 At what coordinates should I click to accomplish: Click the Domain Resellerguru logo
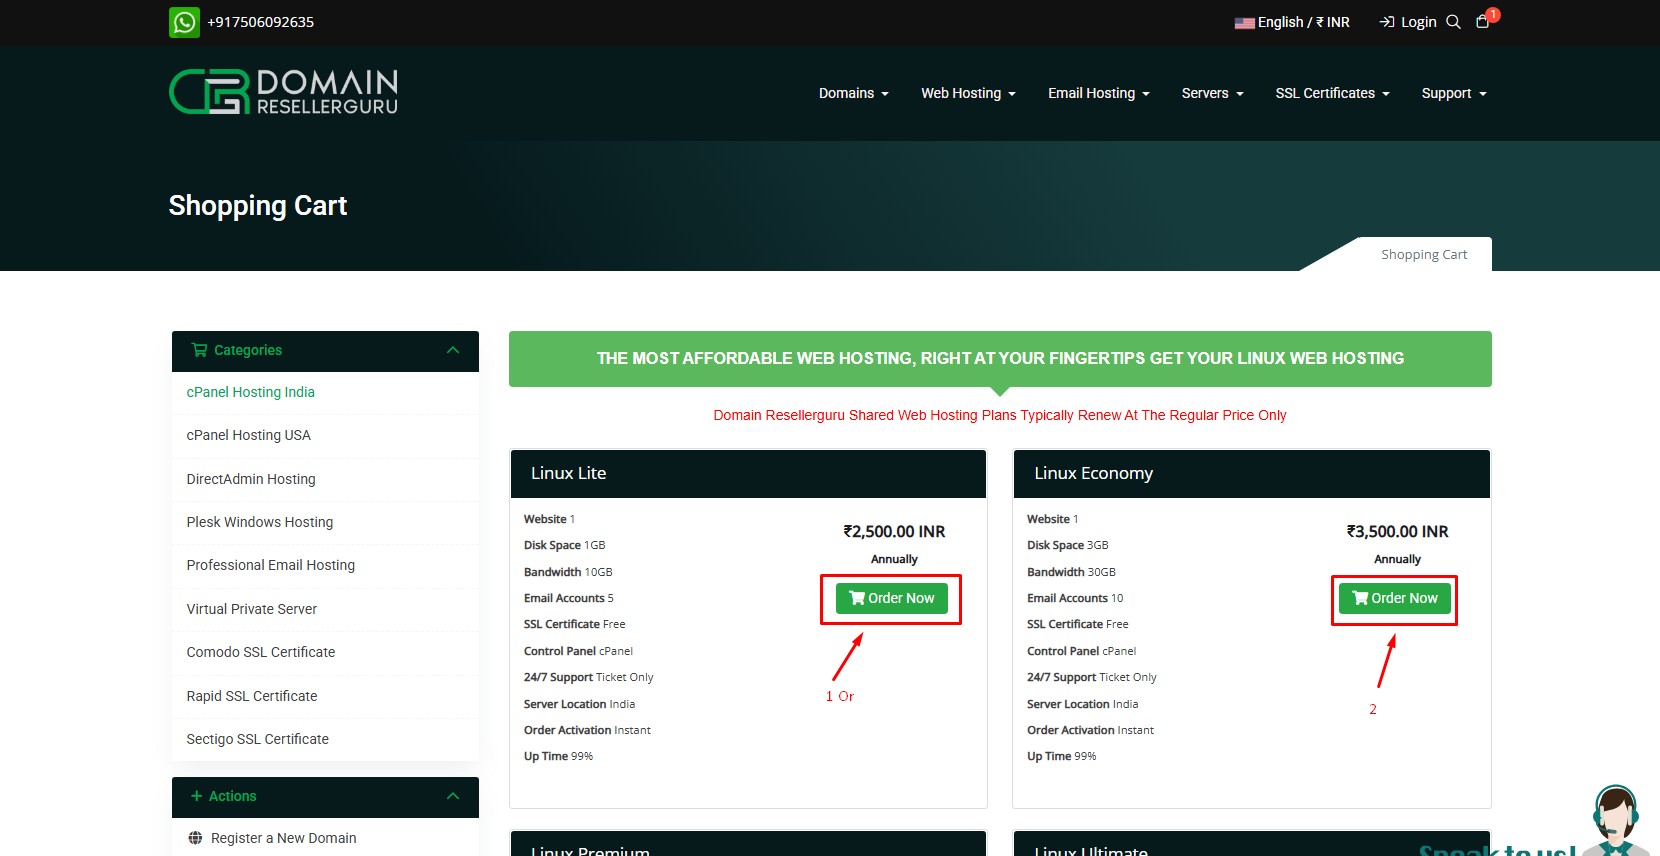point(284,92)
